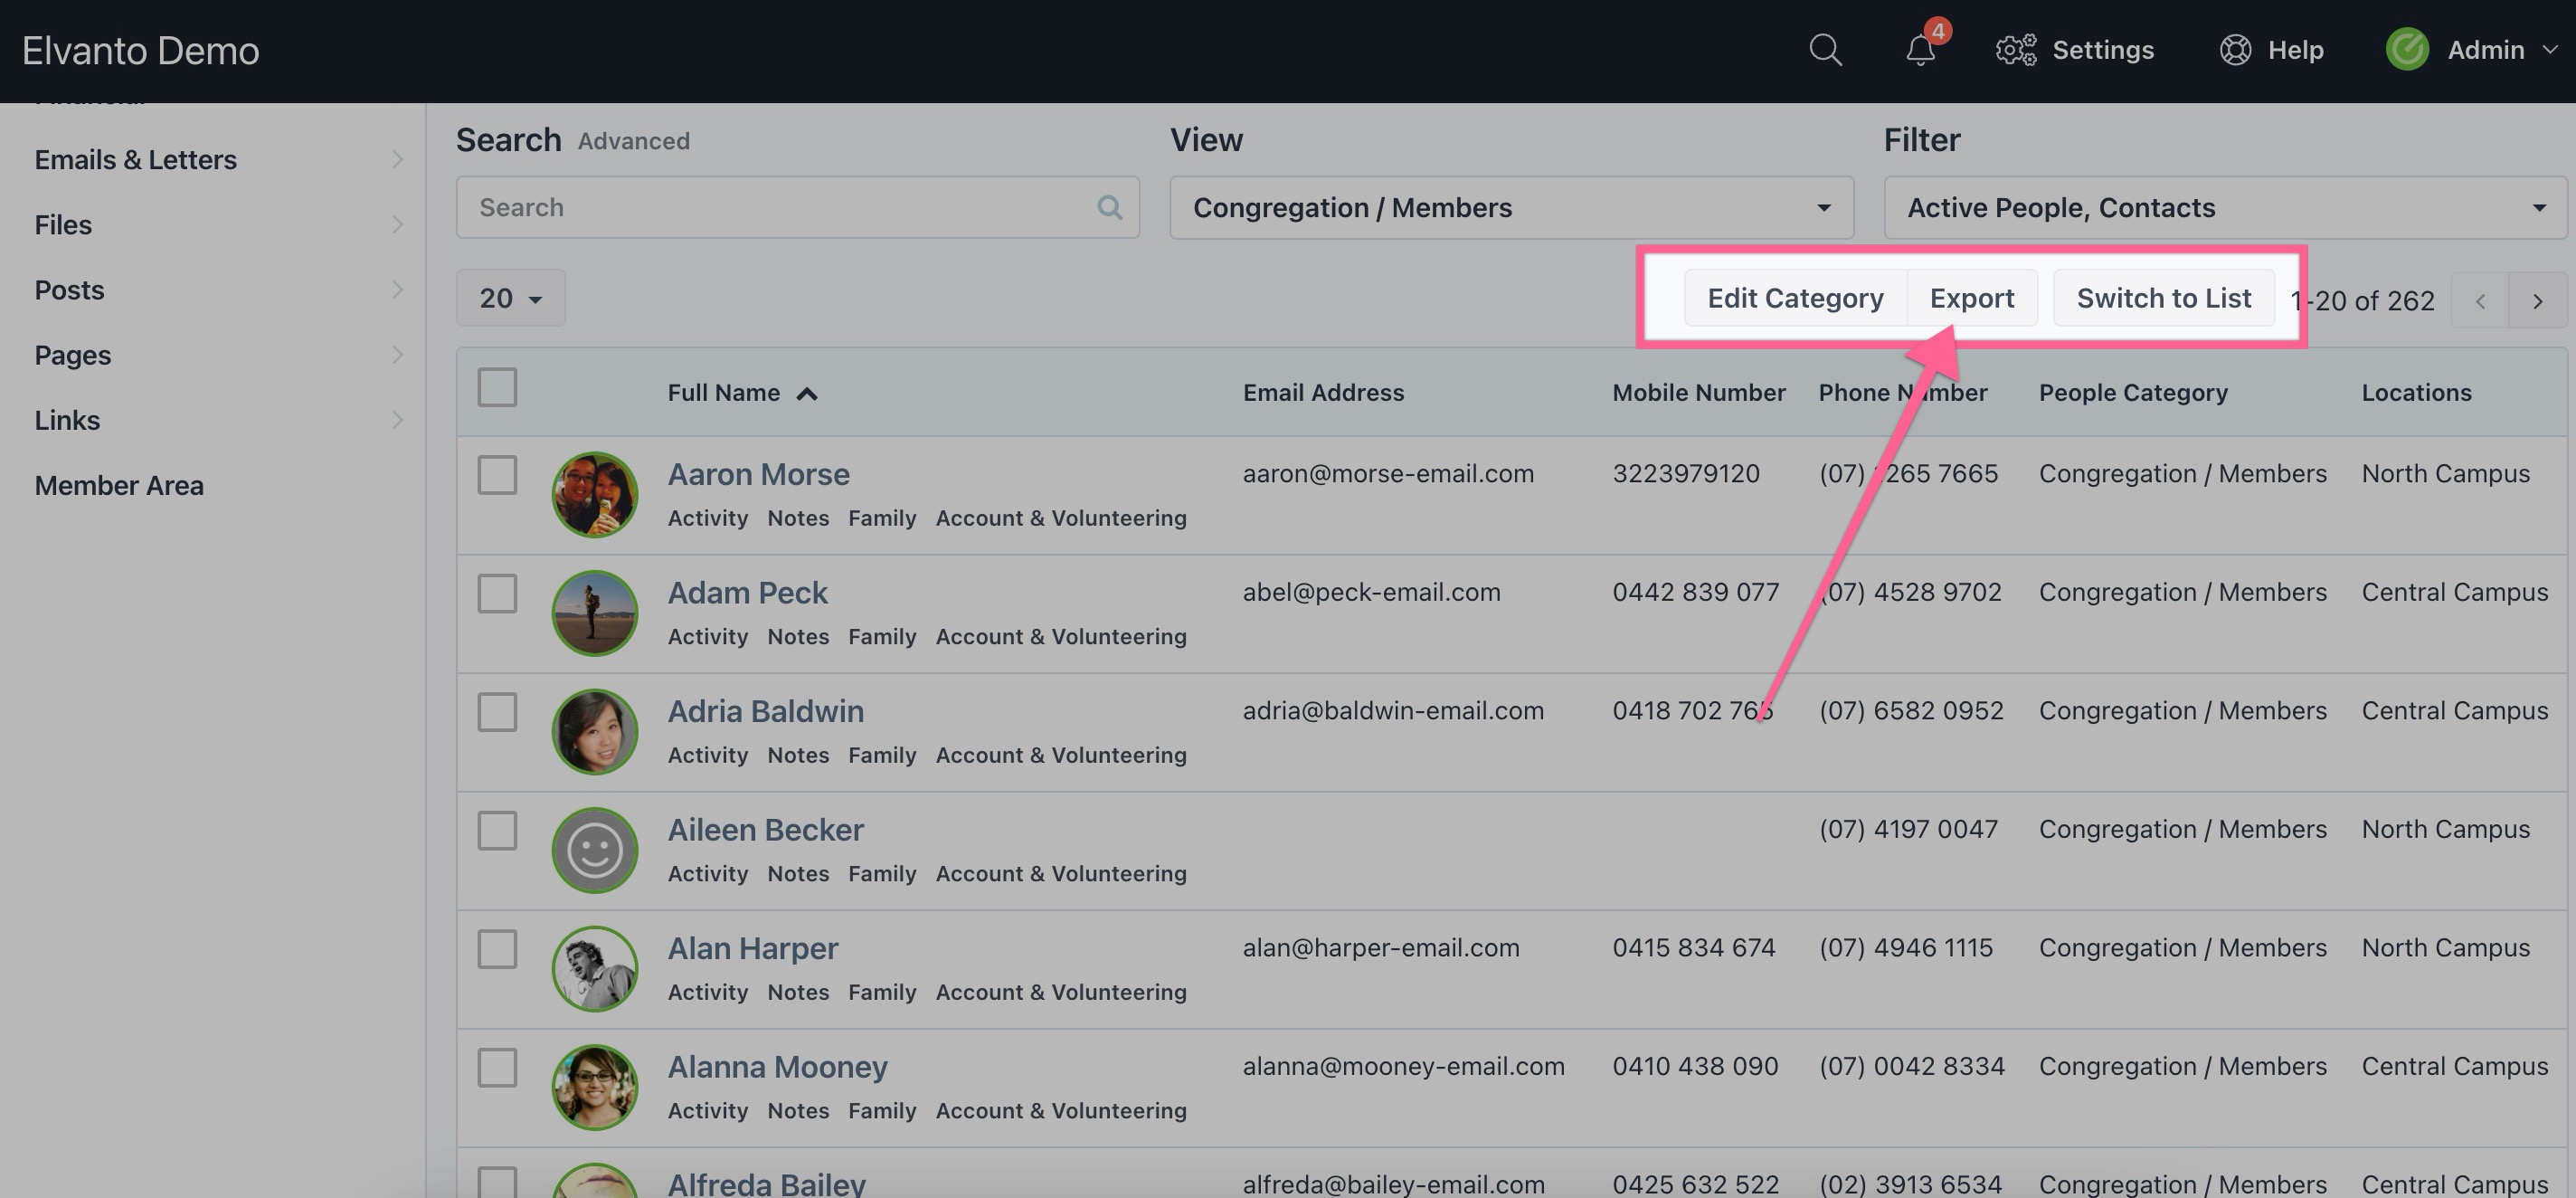The image size is (2576, 1198).
Task: Click the 1-20 of 262 count
Action: (2362, 301)
